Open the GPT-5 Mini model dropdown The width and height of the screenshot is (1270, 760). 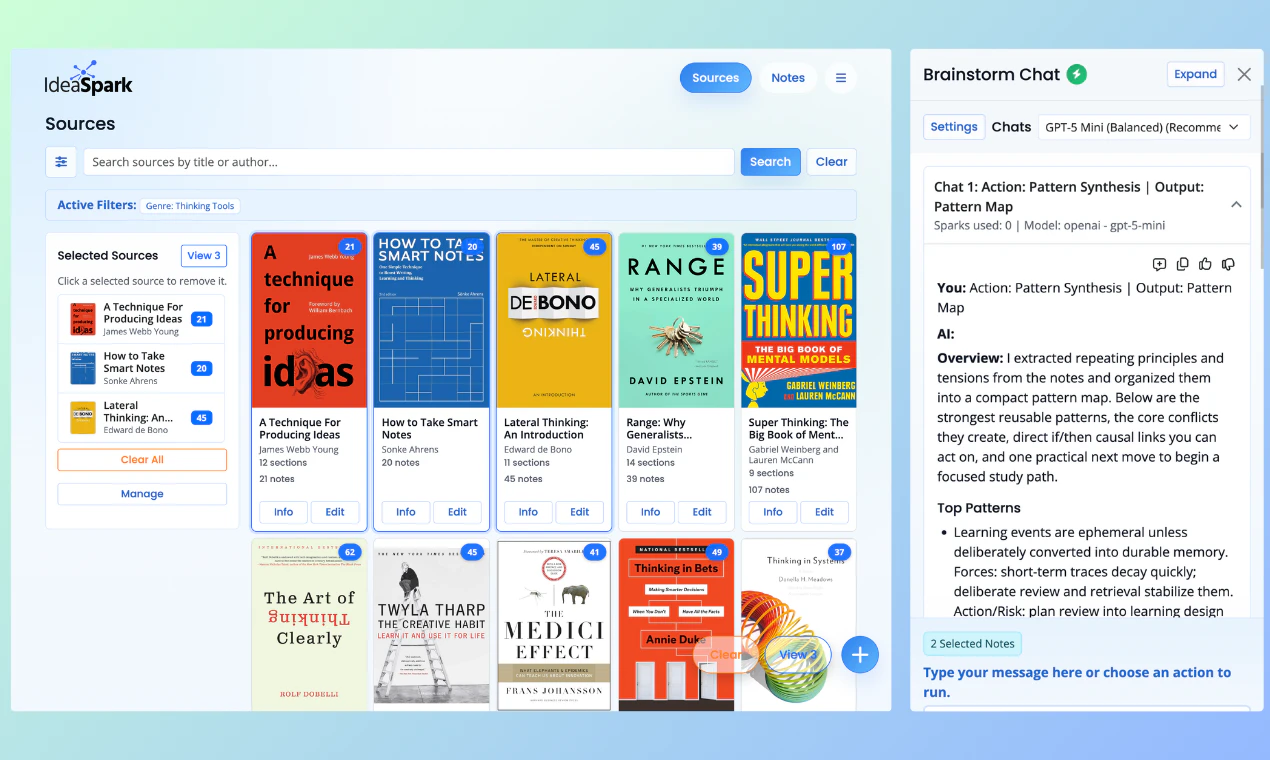click(x=1144, y=127)
